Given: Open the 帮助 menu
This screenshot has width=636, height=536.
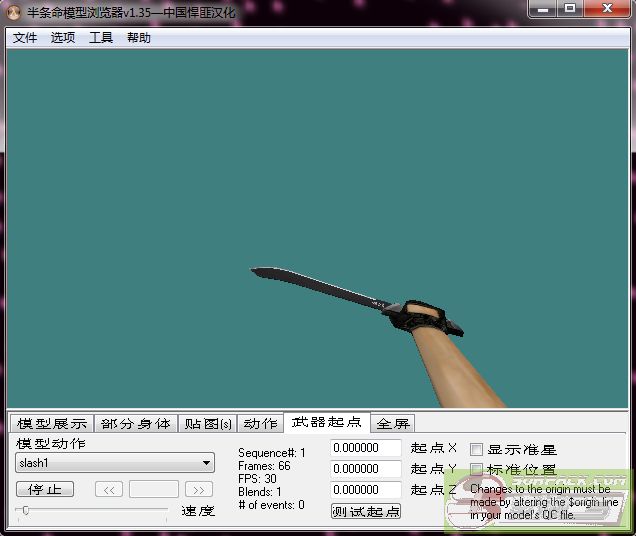Looking at the screenshot, I should point(139,38).
